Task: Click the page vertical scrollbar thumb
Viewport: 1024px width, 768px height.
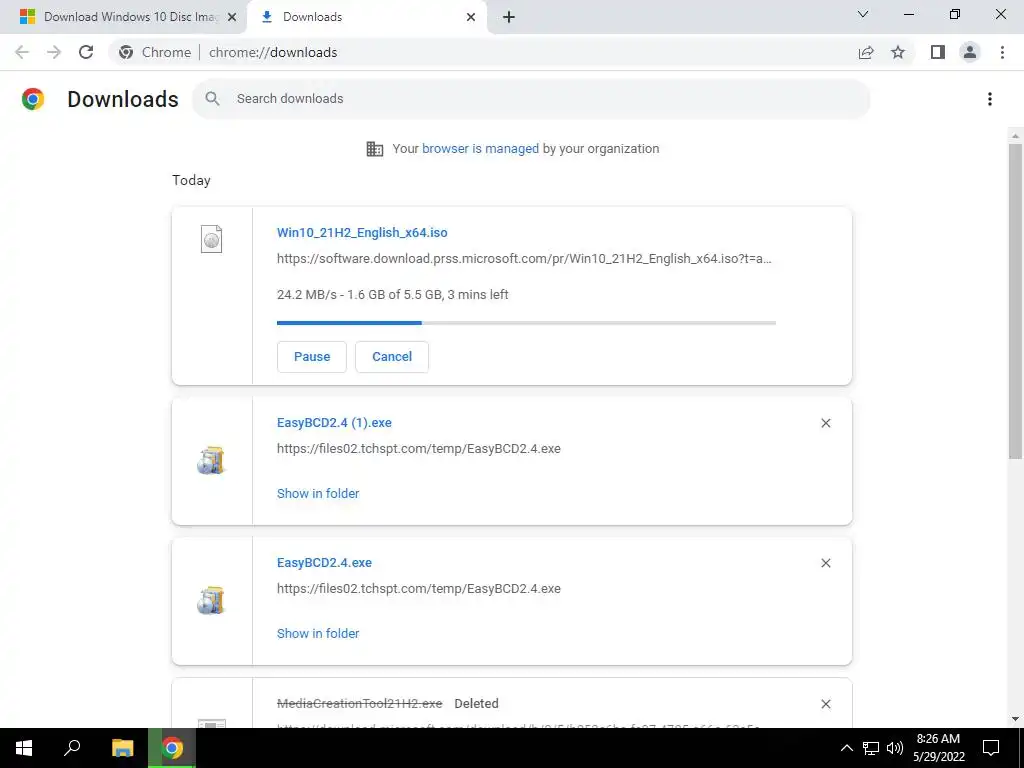Action: [1015, 300]
